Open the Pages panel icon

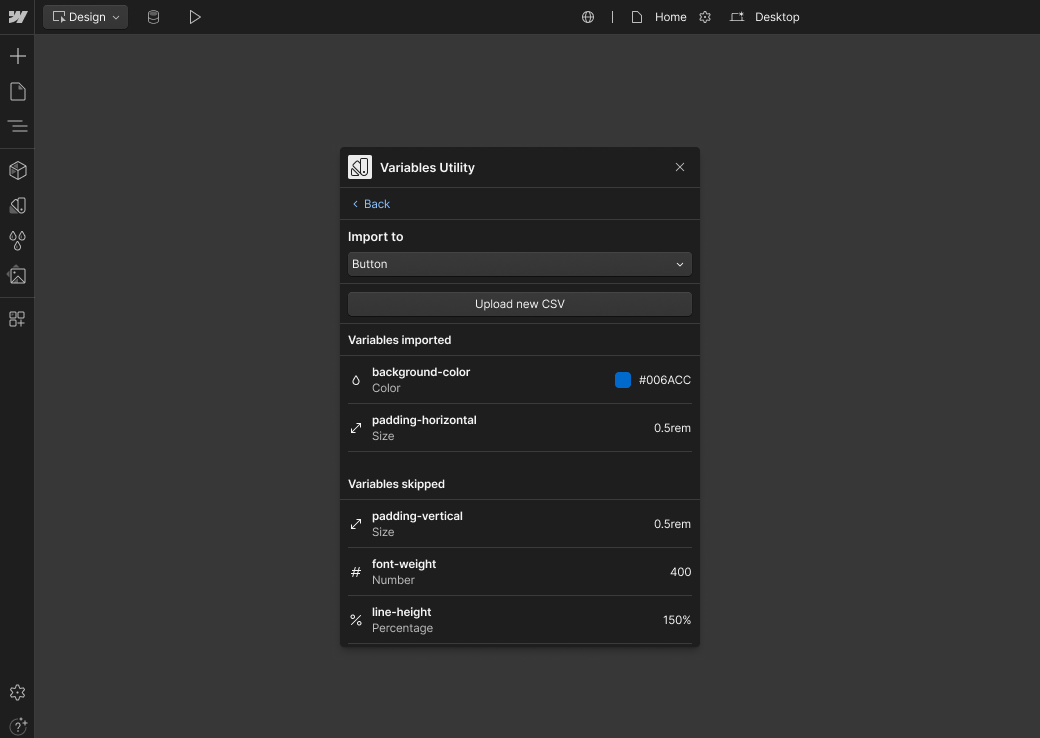coord(18,92)
